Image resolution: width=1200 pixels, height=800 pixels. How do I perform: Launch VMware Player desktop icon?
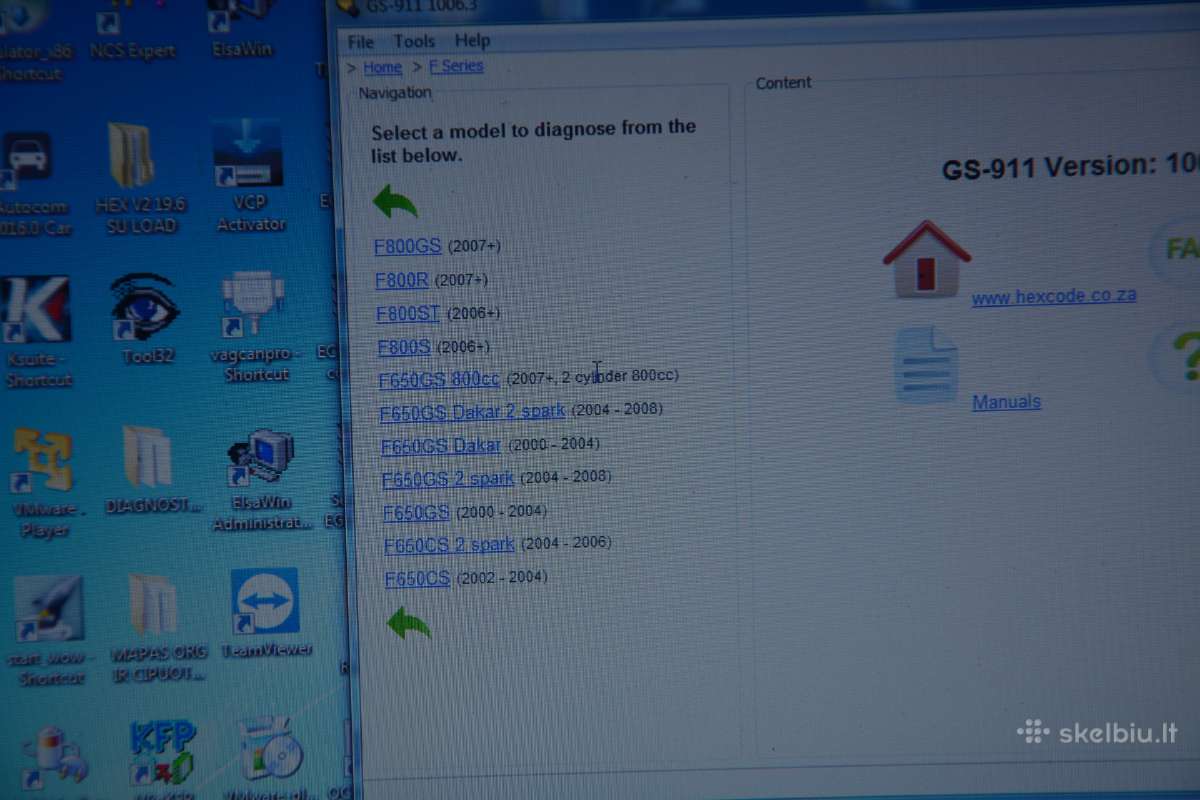[44, 484]
